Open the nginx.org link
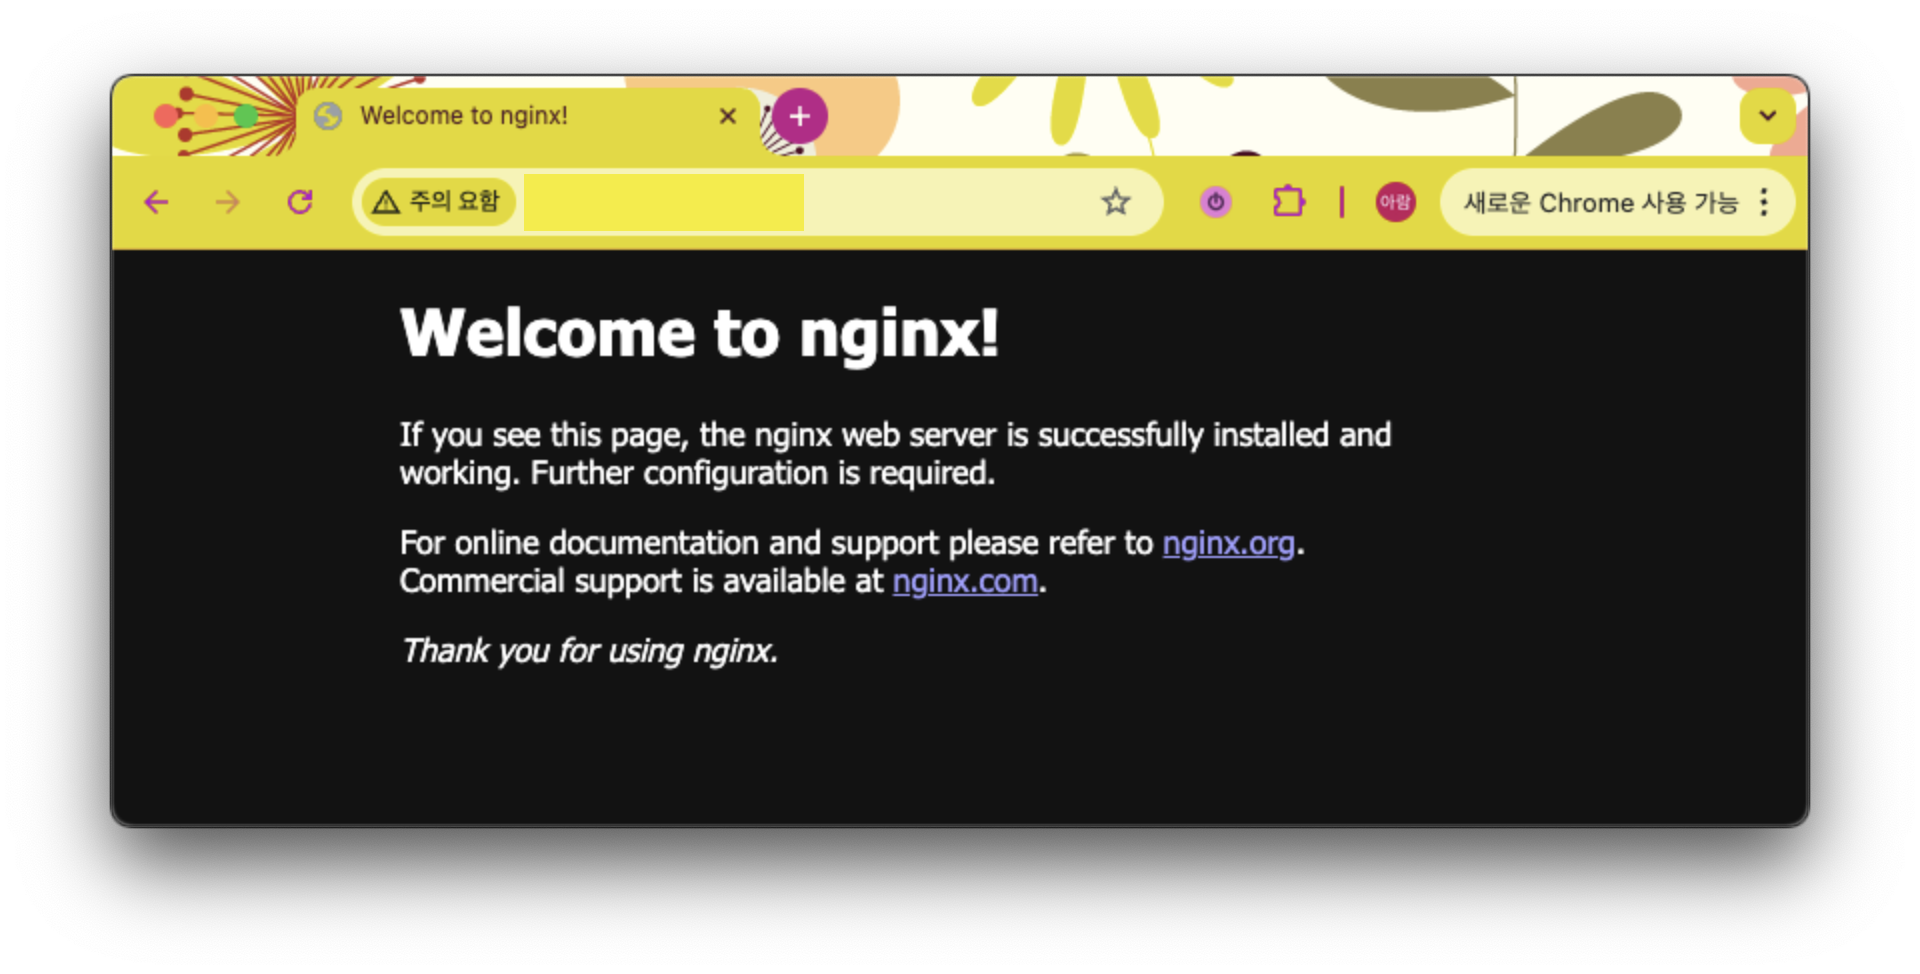Screen dimensions: 1920x974 [x=1228, y=543]
